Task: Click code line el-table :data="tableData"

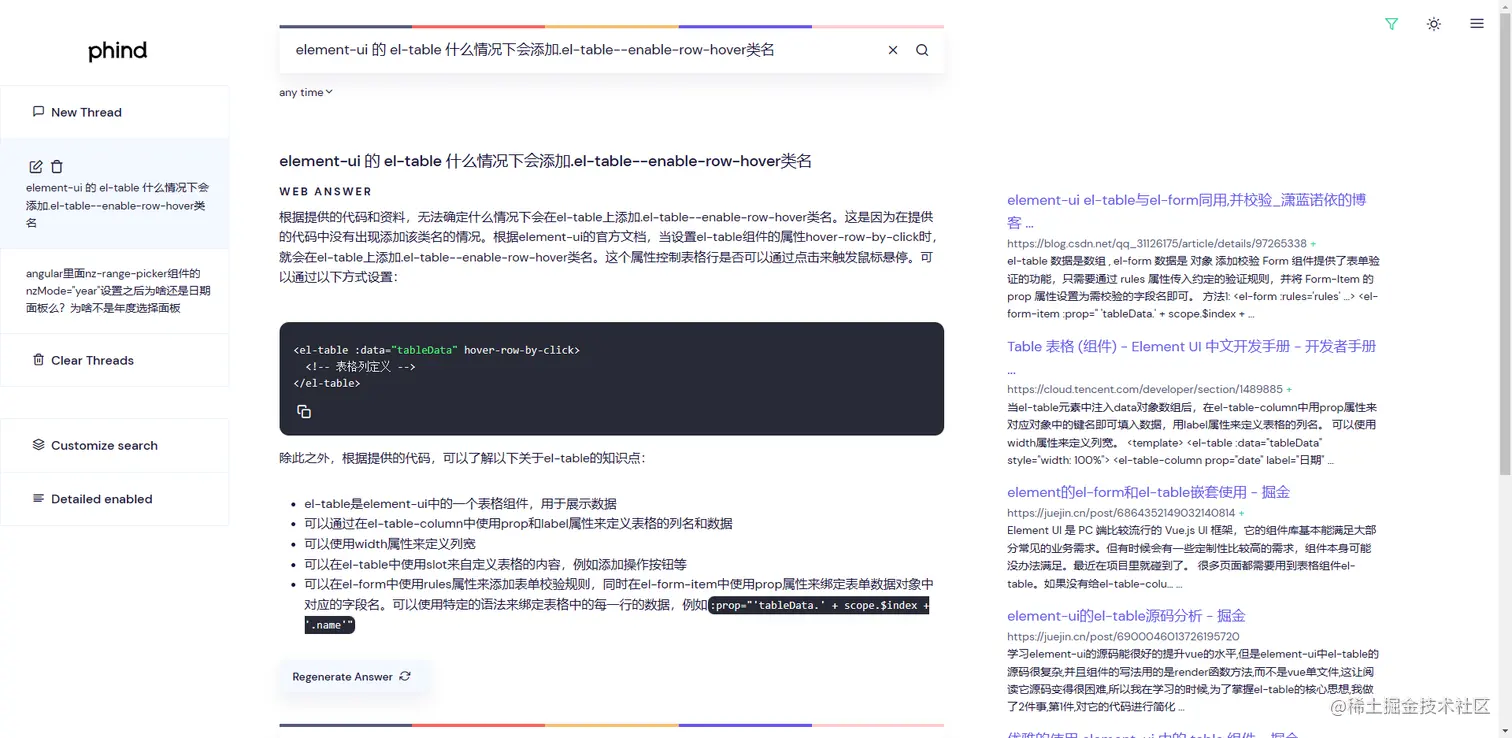Action: pyautogui.click(x=437, y=350)
